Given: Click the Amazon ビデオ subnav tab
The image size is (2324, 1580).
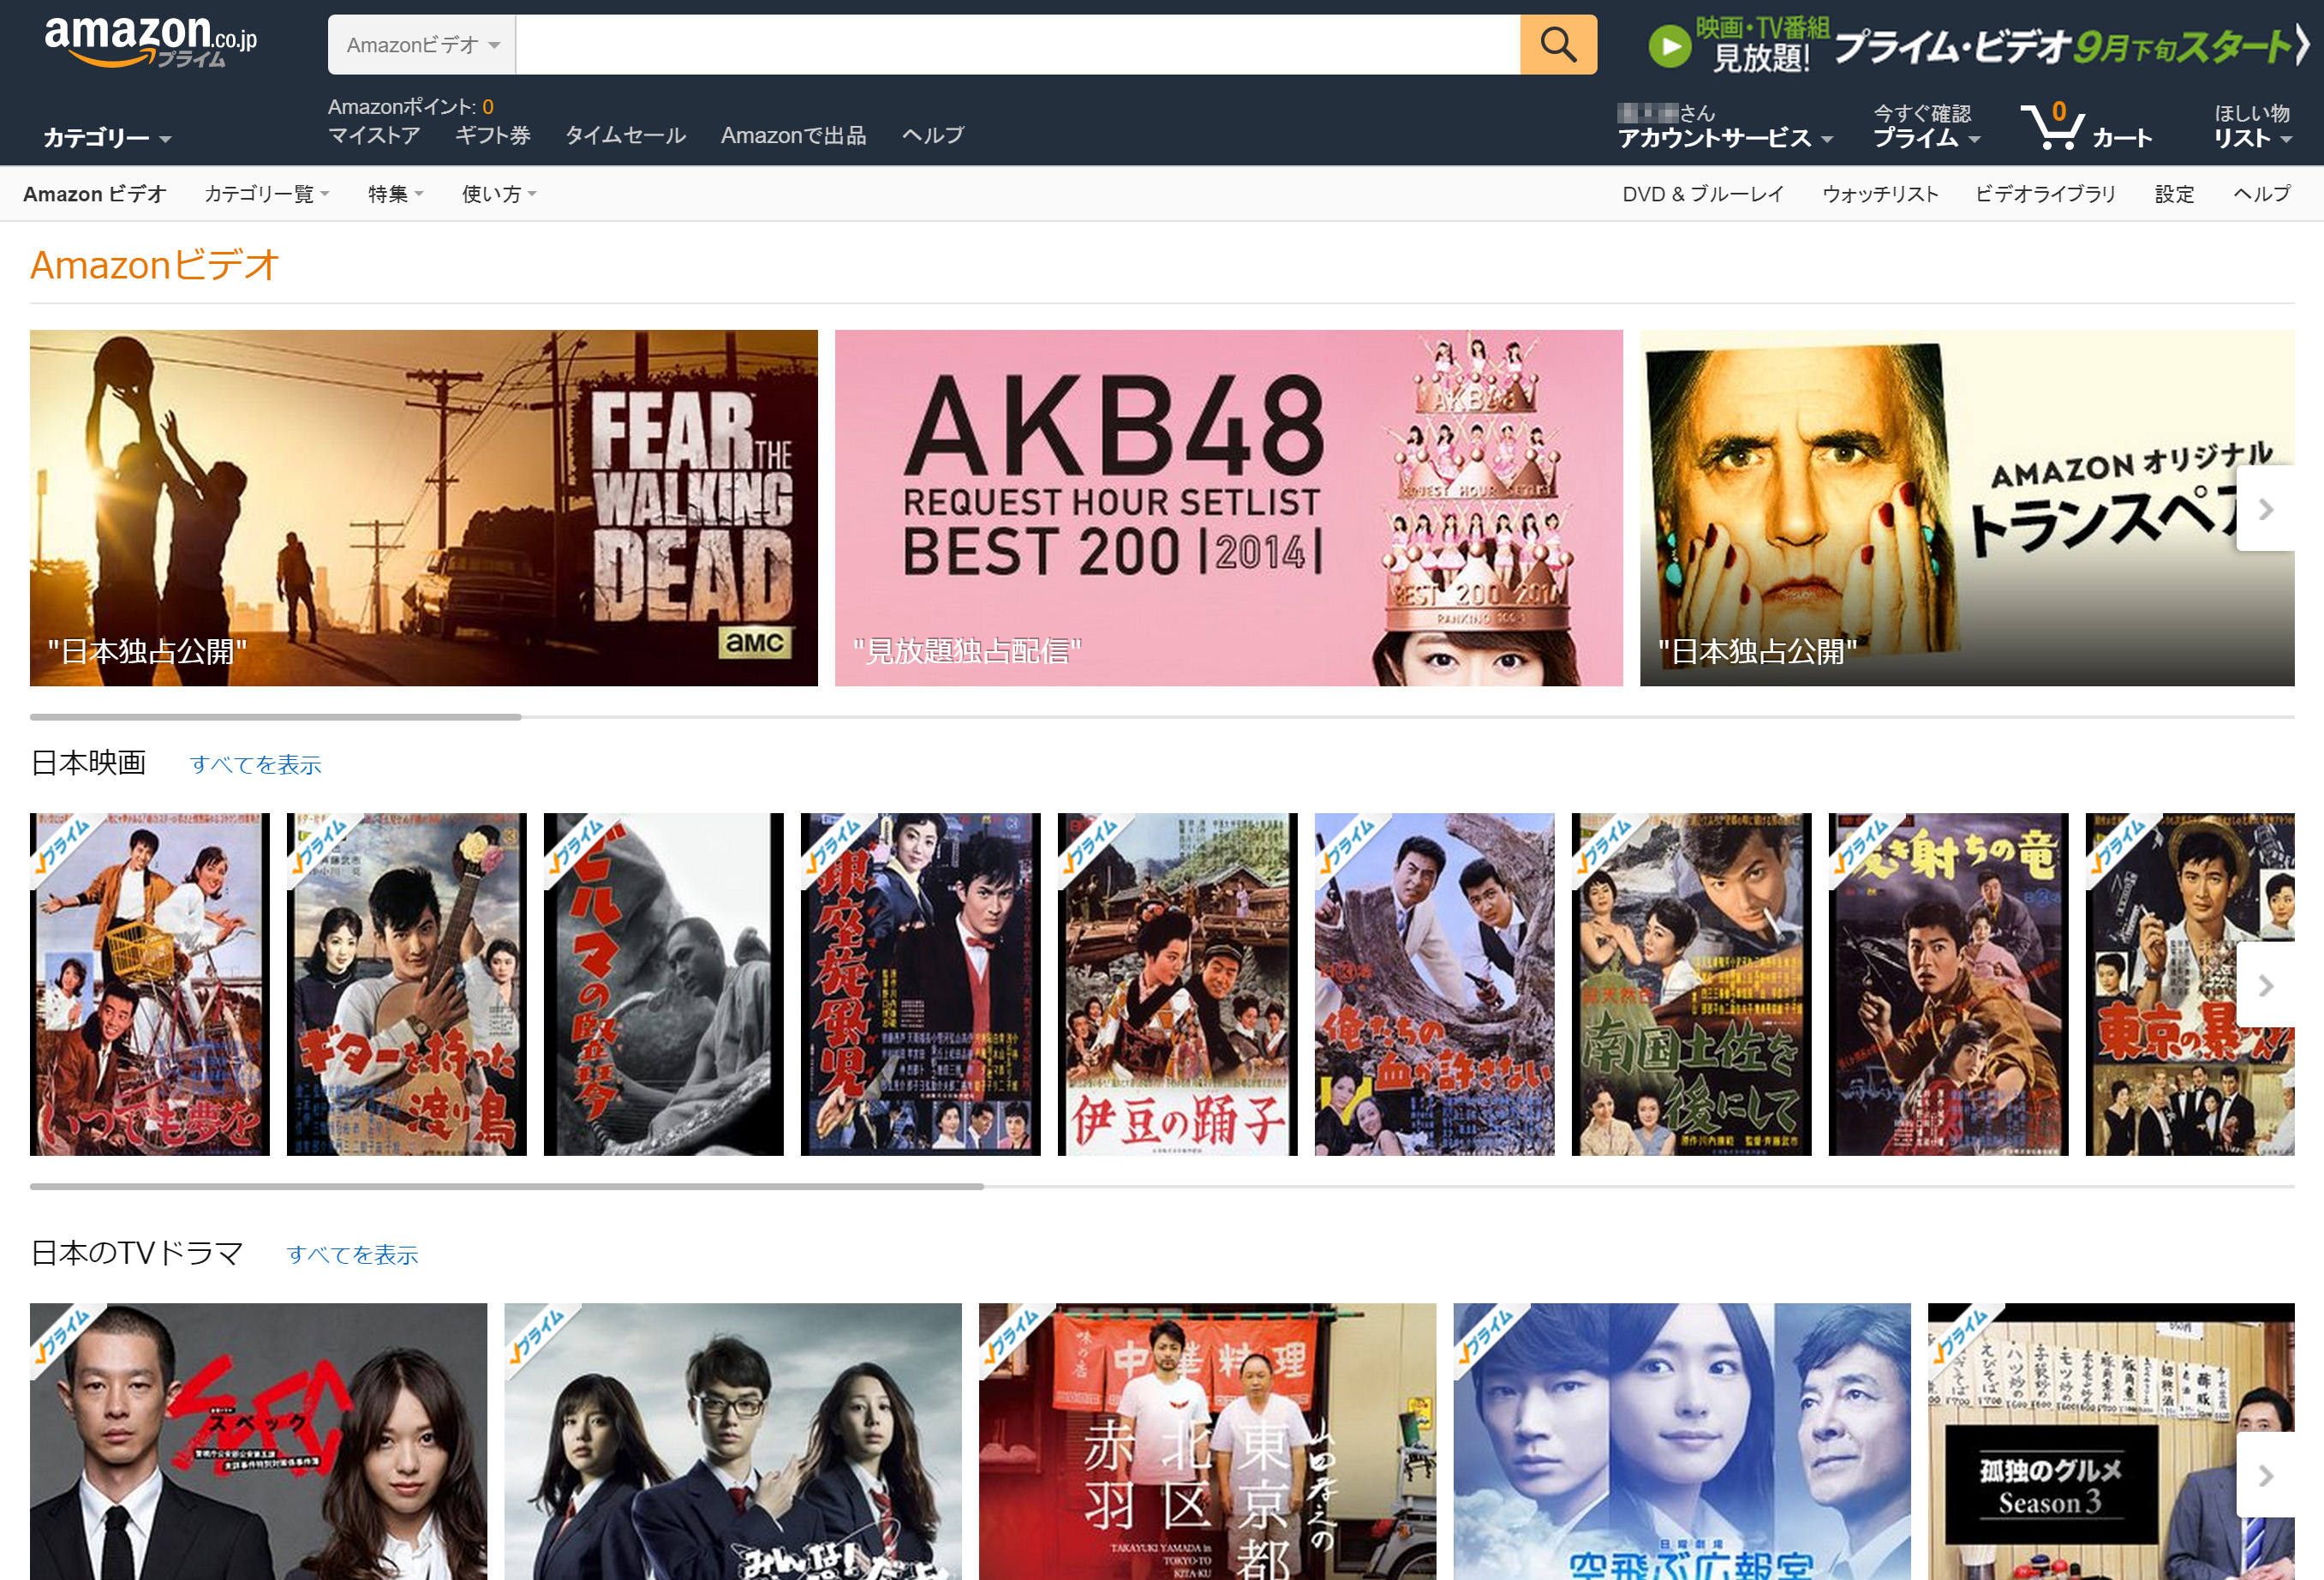Looking at the screenshot, I should point(95,194).
